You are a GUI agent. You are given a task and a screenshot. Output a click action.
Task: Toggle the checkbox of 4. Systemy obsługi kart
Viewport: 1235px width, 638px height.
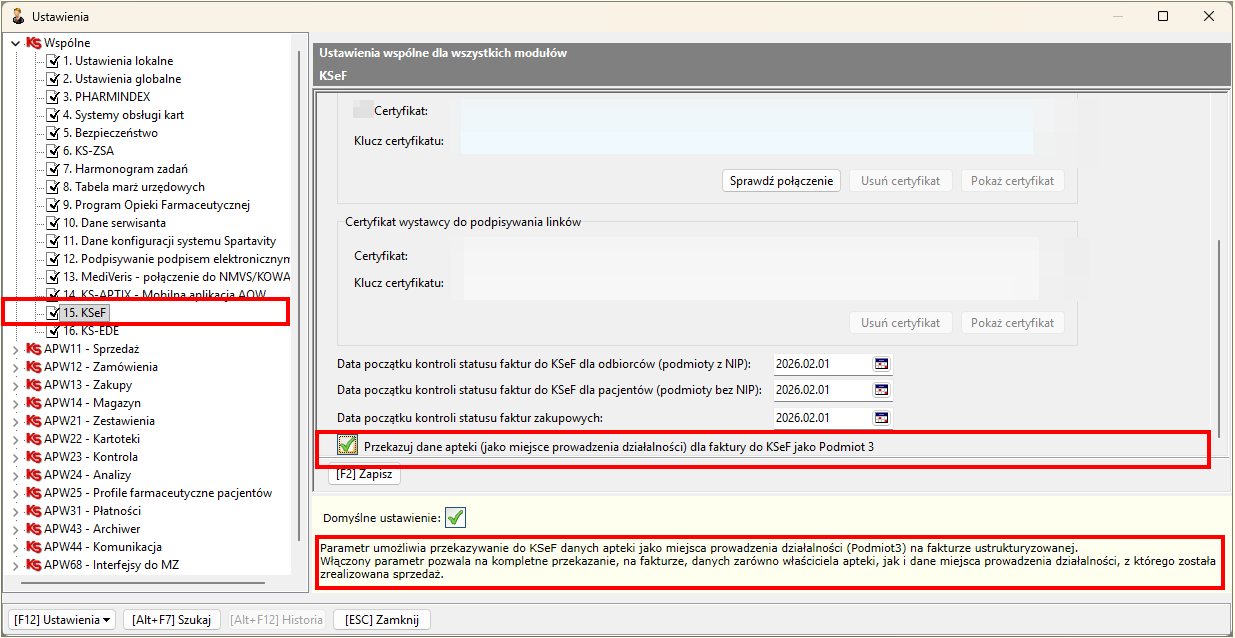pos(53,115)
